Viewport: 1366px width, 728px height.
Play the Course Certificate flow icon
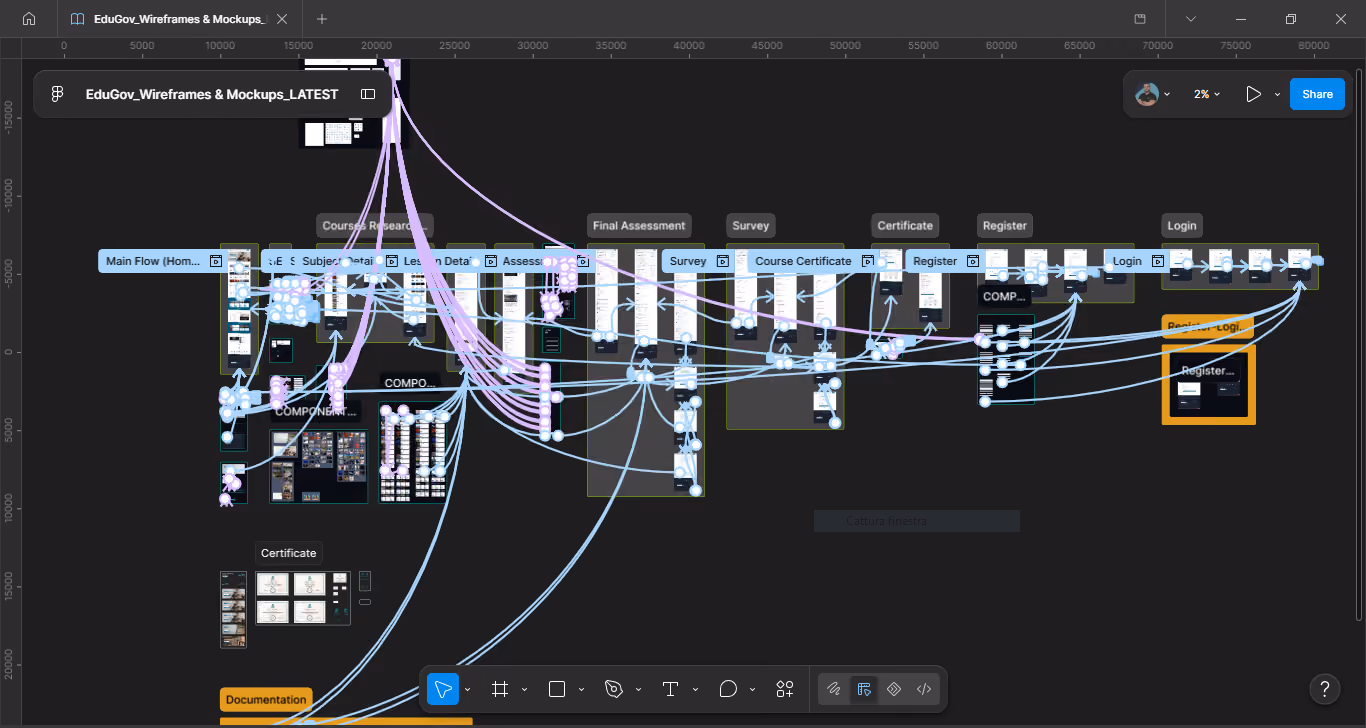tap(868, 261)
